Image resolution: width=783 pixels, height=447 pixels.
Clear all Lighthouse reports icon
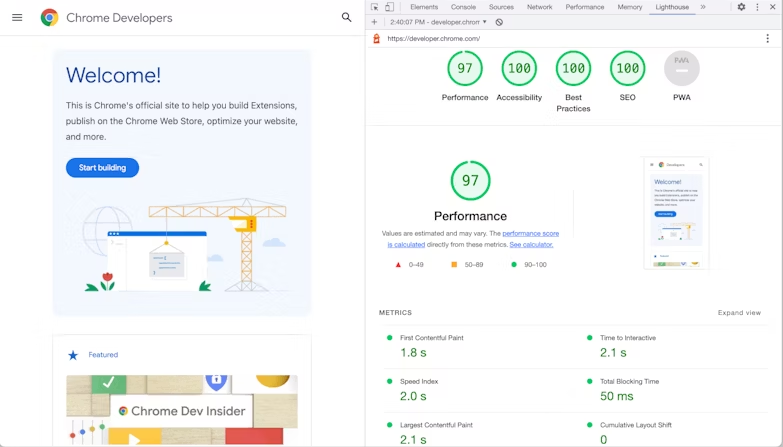499,22
